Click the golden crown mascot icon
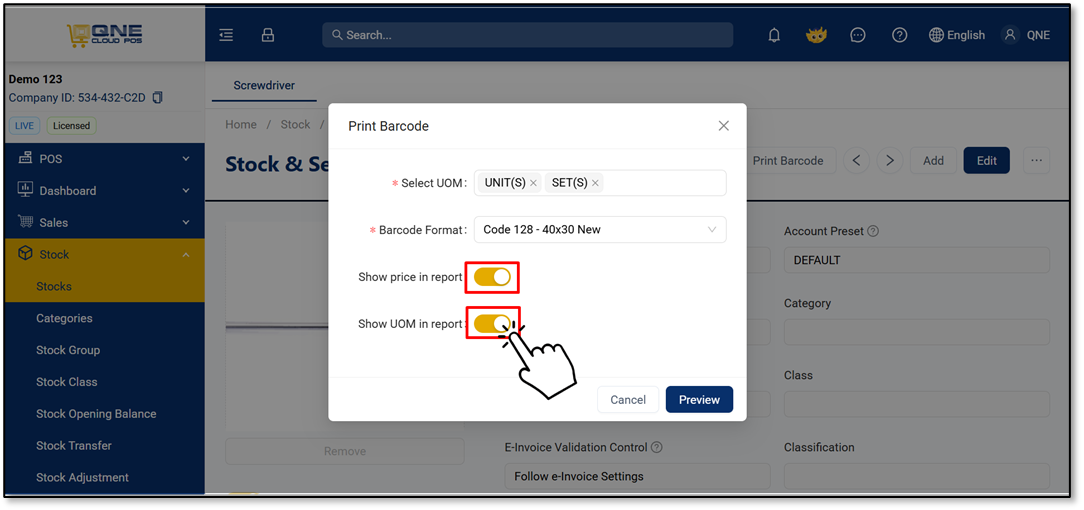Viewport: 1084px width, 510px height. pyautogui.click(x=816, y=35)
